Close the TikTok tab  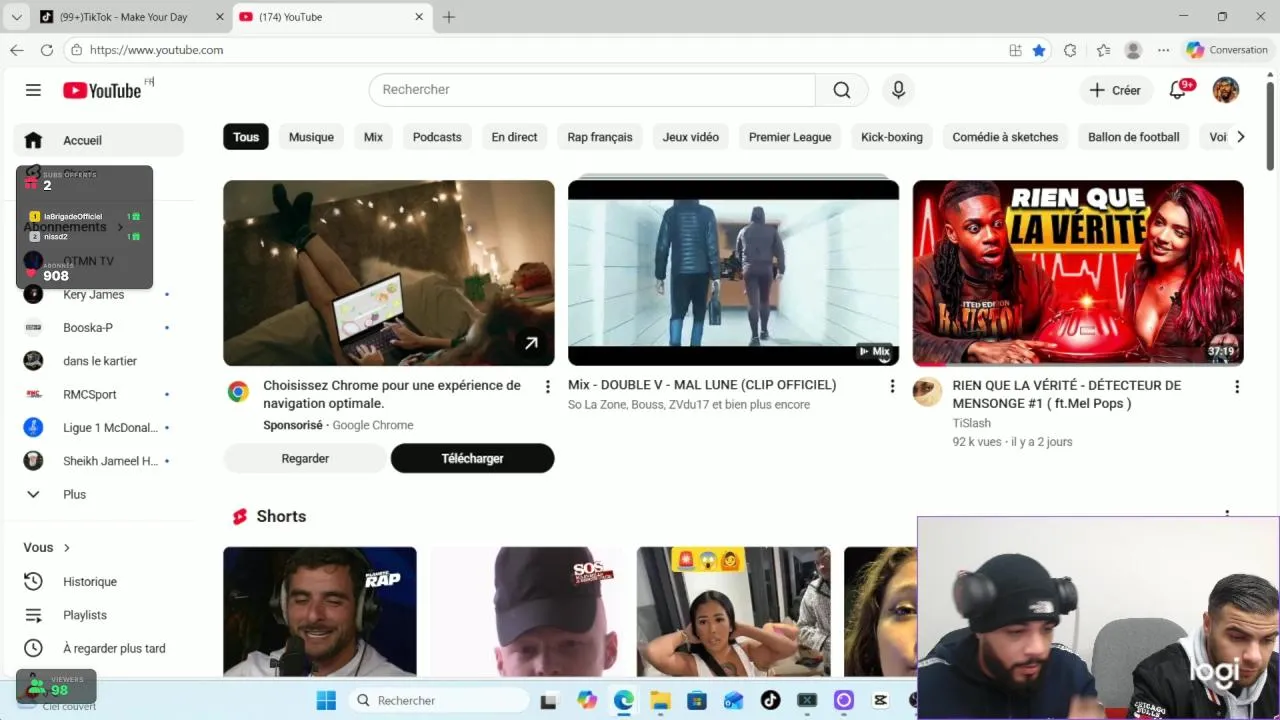click(220, 17)
